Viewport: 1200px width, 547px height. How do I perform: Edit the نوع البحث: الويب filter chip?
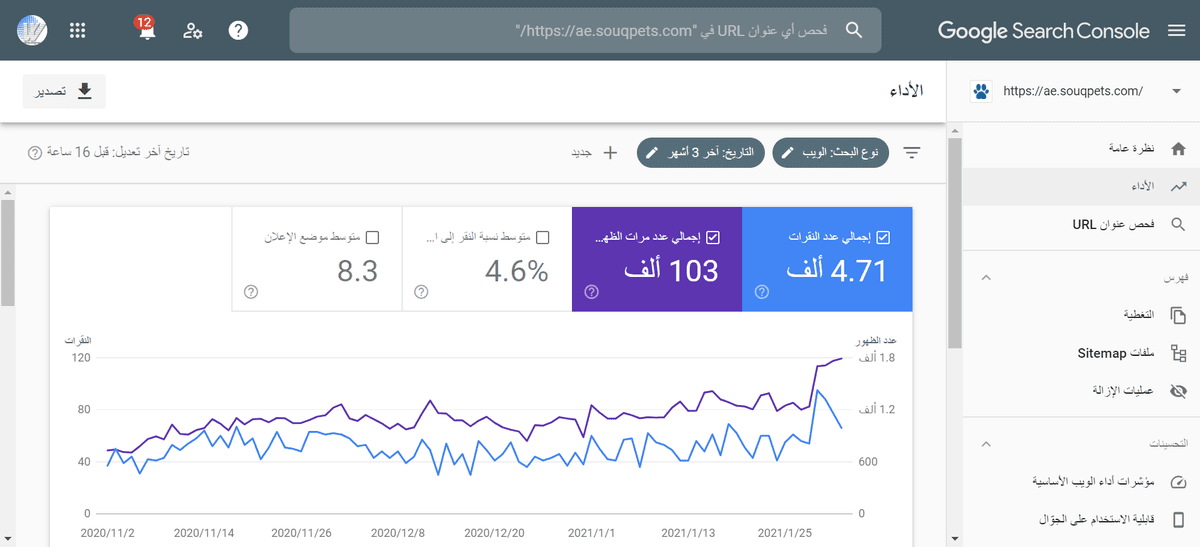point(831,153)
